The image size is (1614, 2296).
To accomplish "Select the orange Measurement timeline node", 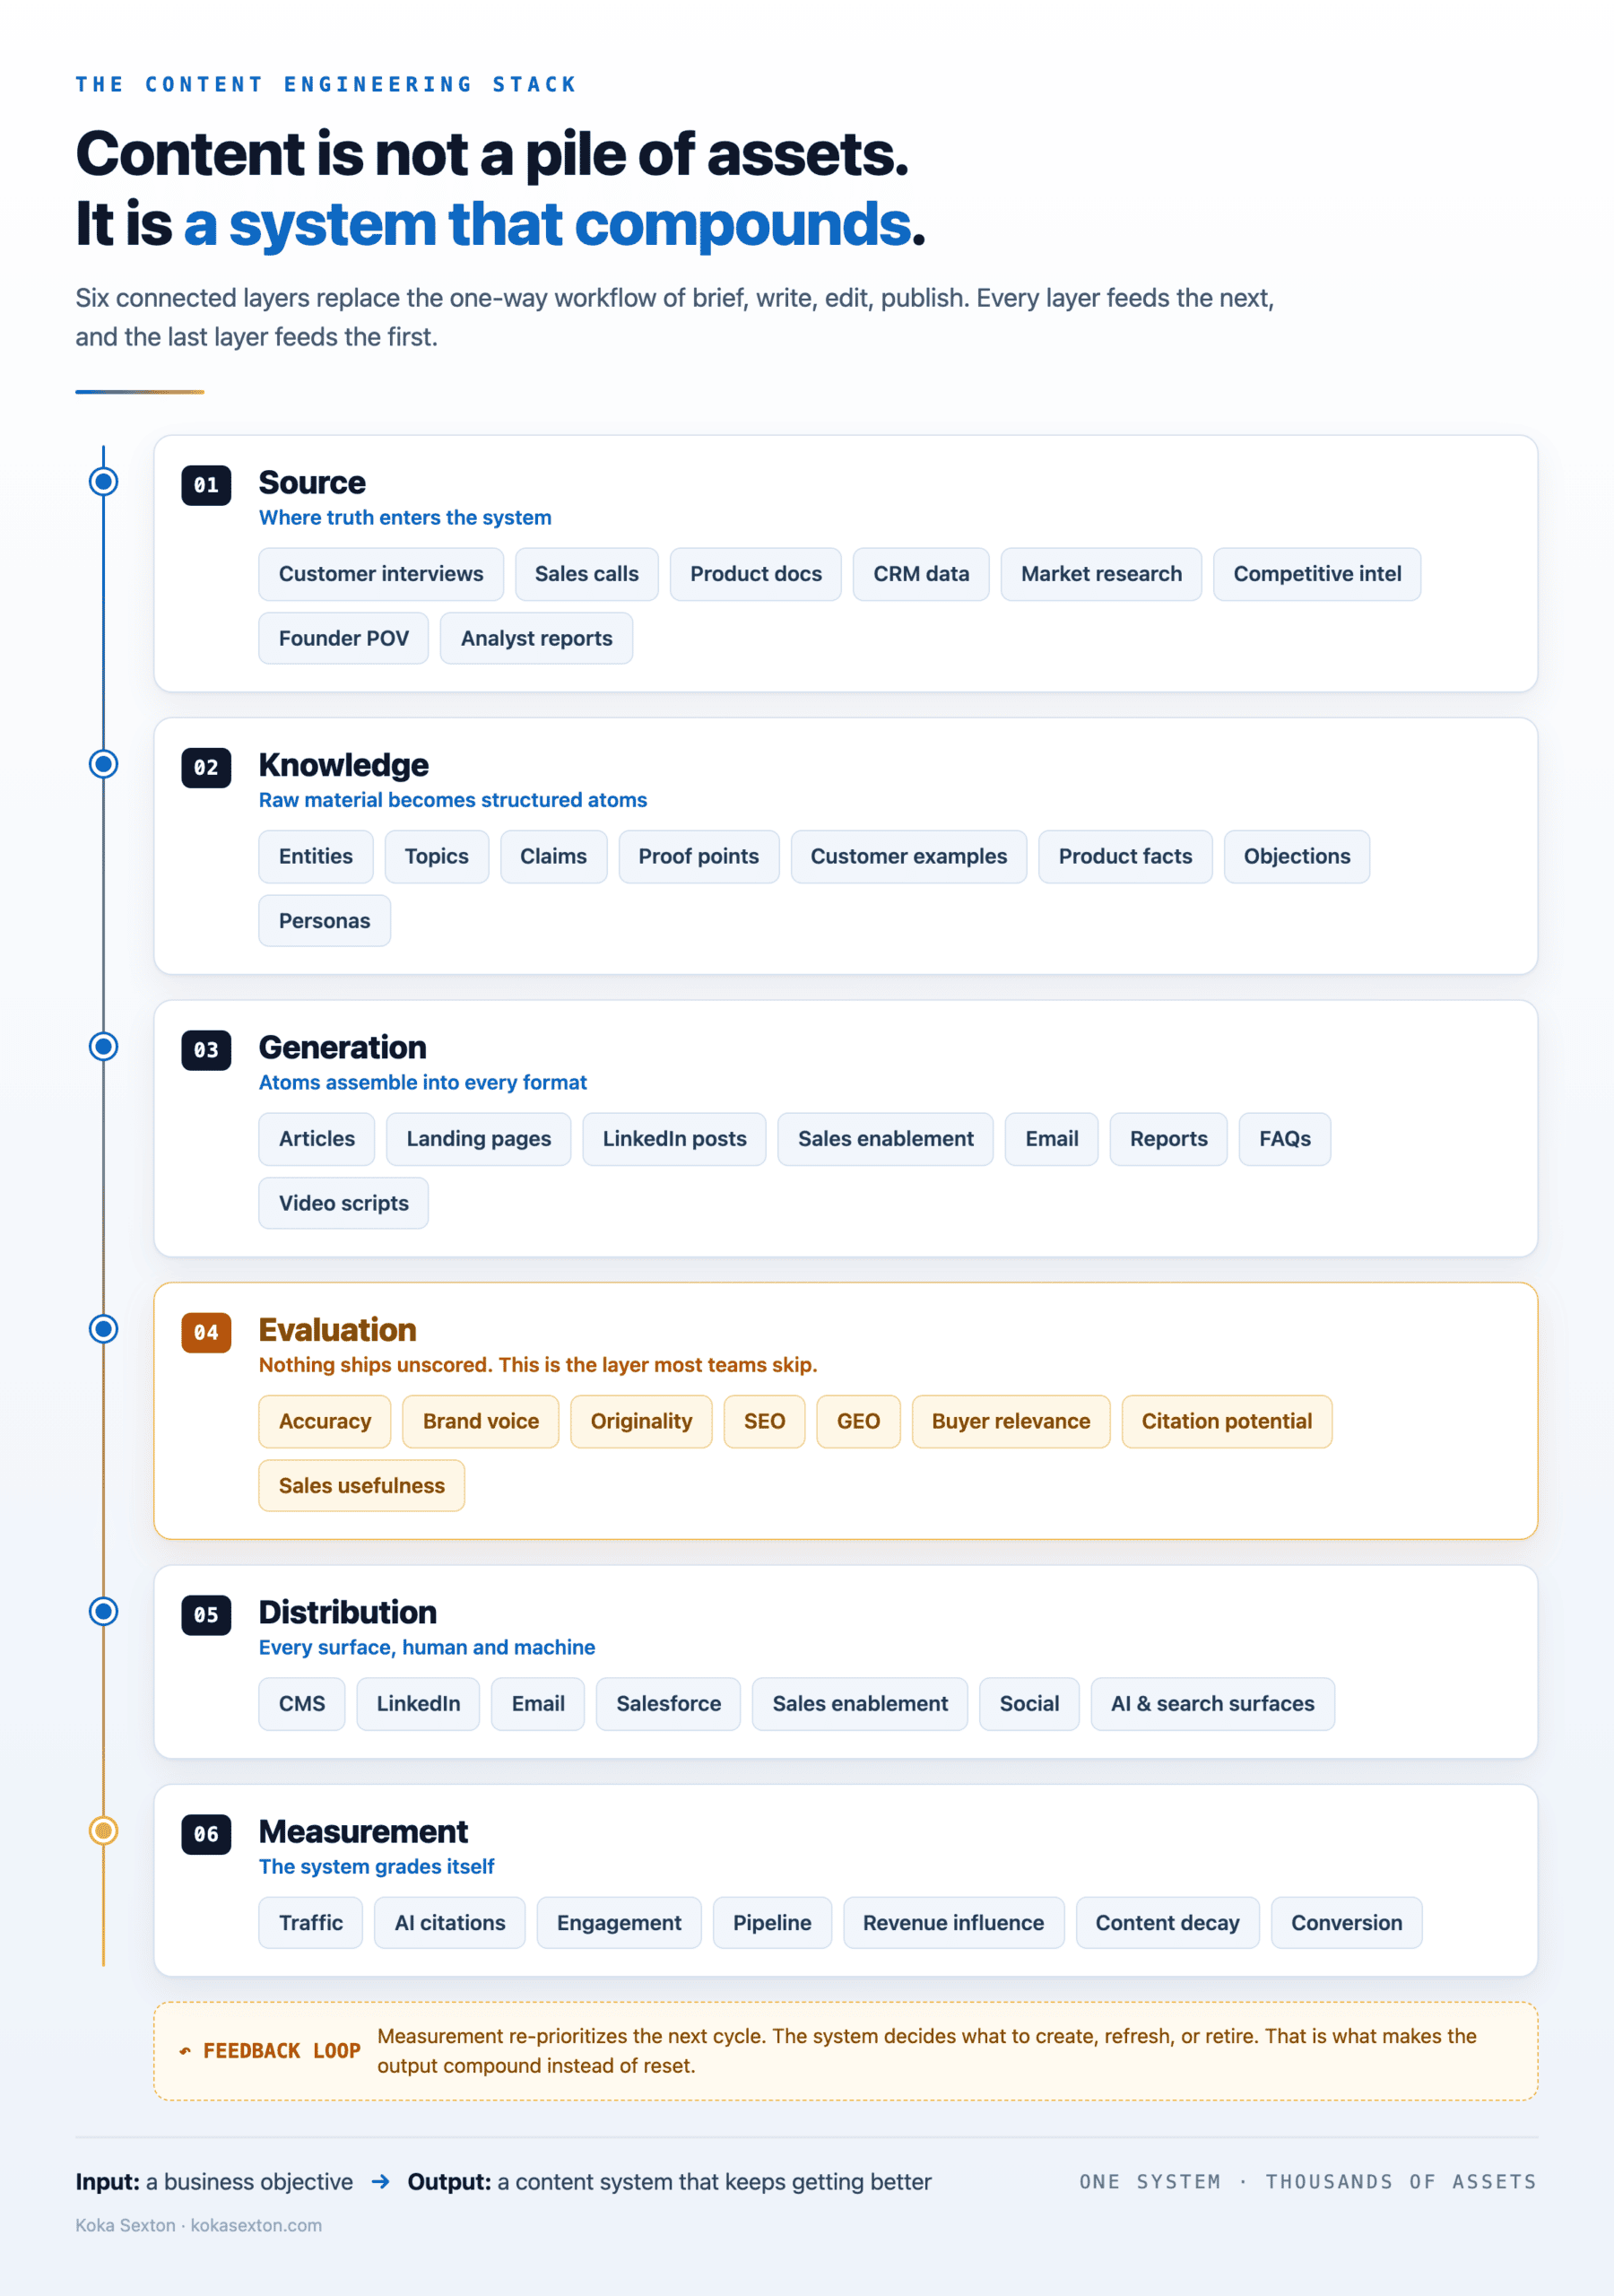I will [103, 1830].
